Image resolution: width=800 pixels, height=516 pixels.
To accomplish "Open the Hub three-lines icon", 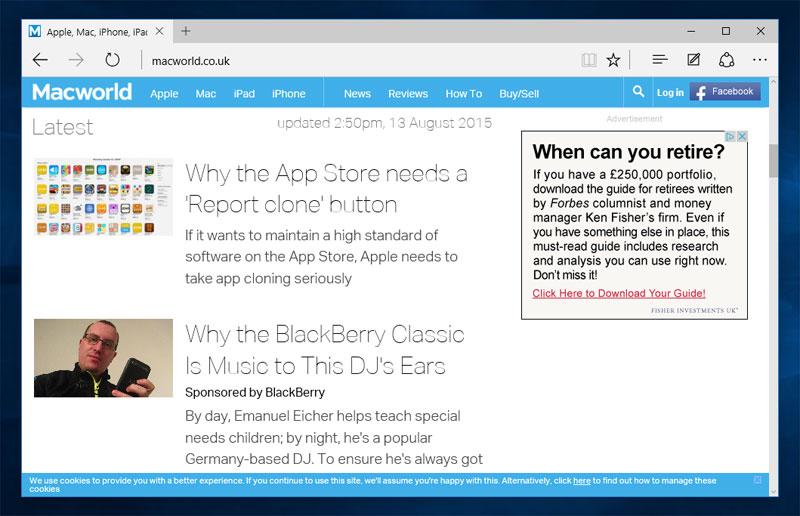I will pos(660,60).
